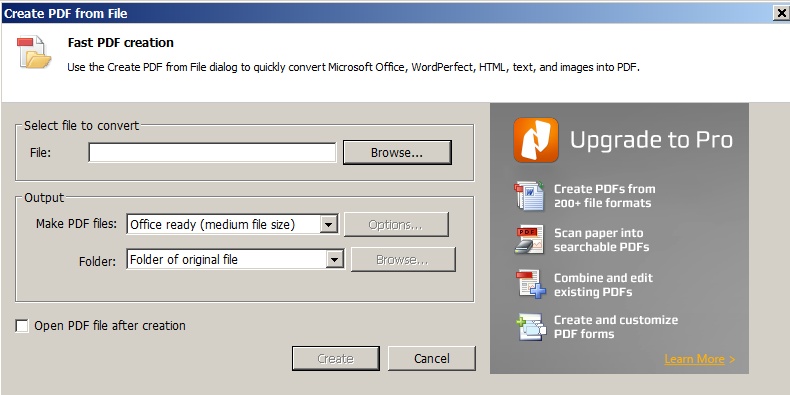Click into the File path input field

pyautogui.click(x=212, y=153)
